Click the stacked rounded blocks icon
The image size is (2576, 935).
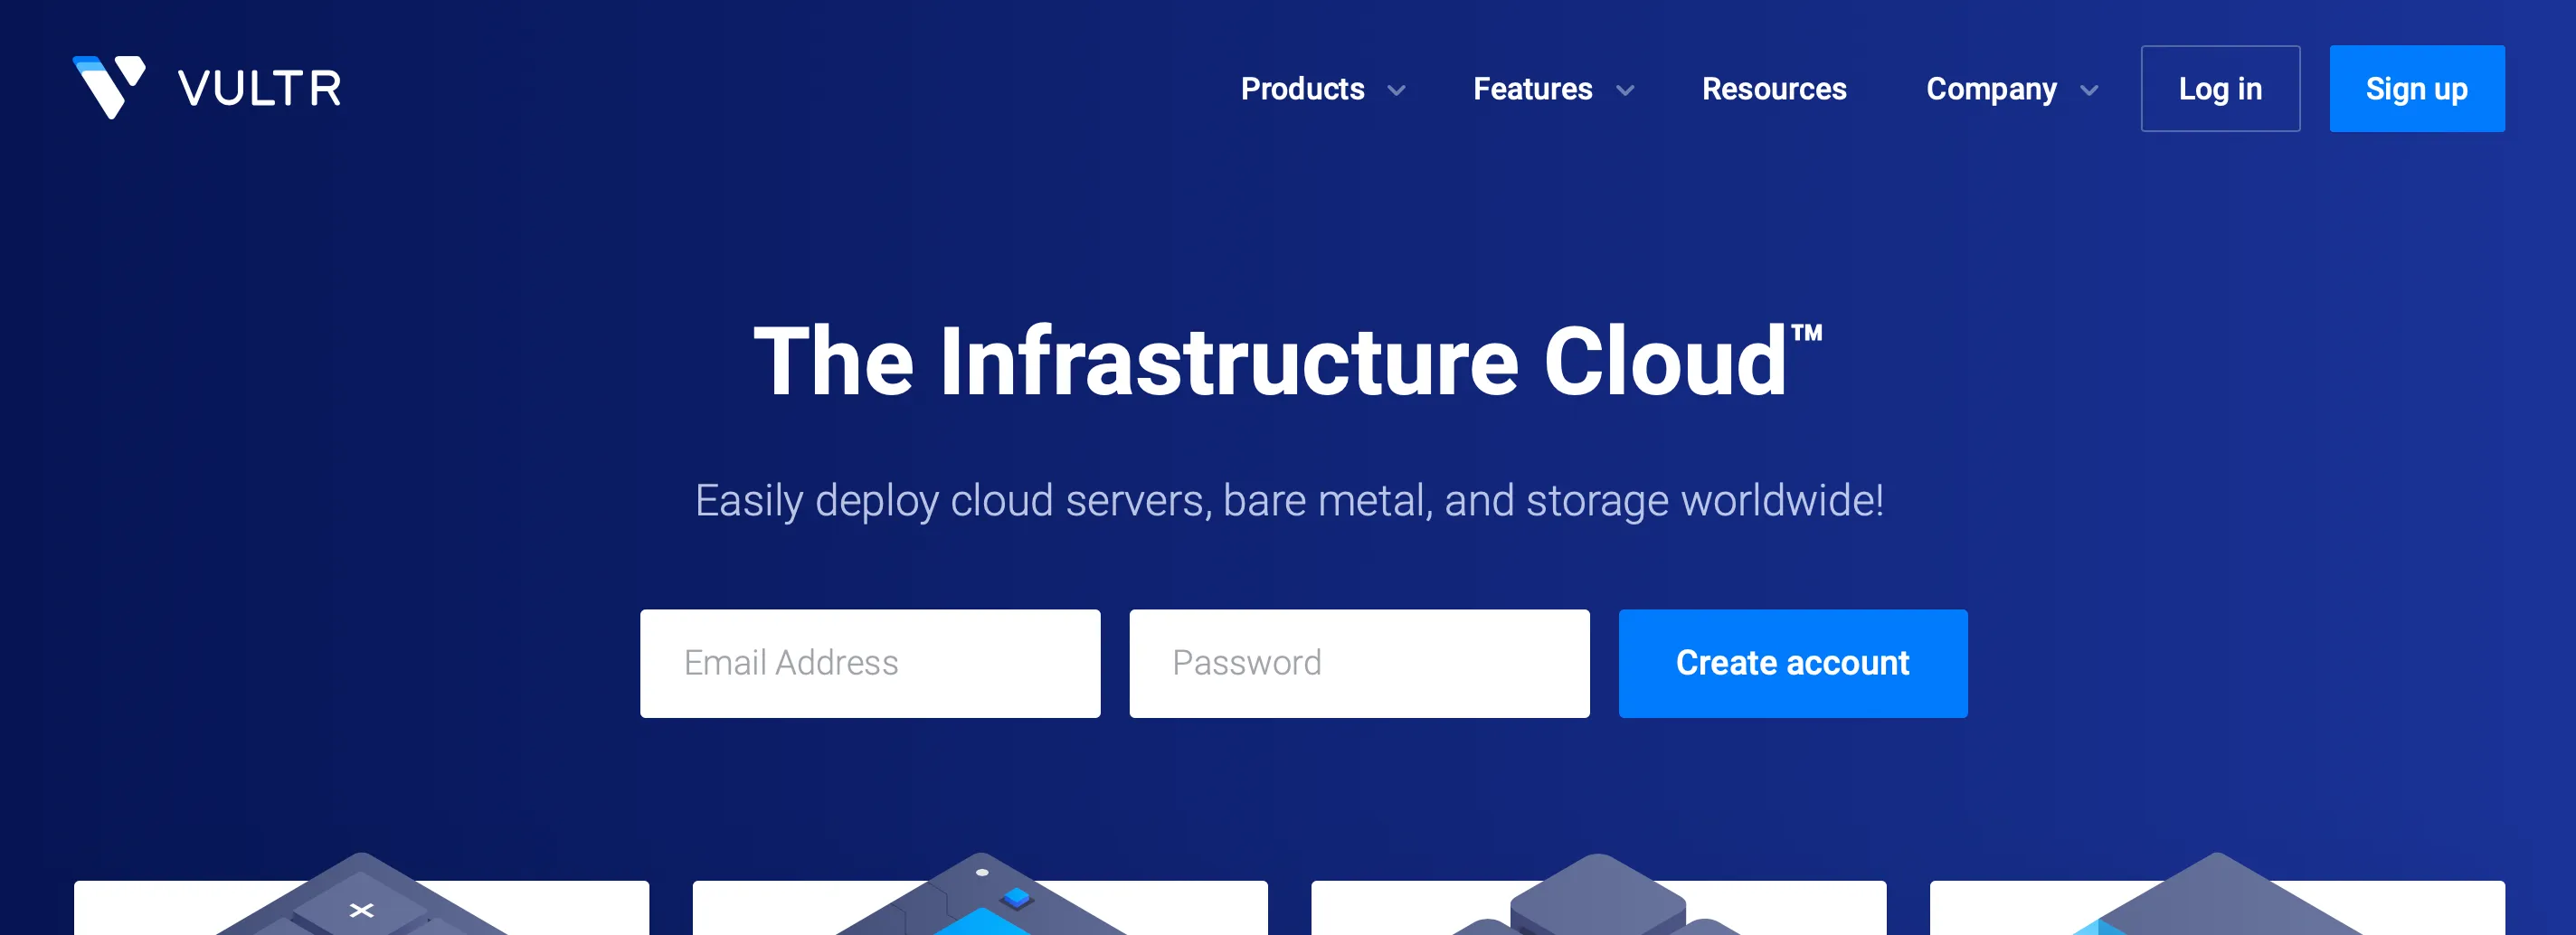pyautogui.click(x=1598, y=901)
